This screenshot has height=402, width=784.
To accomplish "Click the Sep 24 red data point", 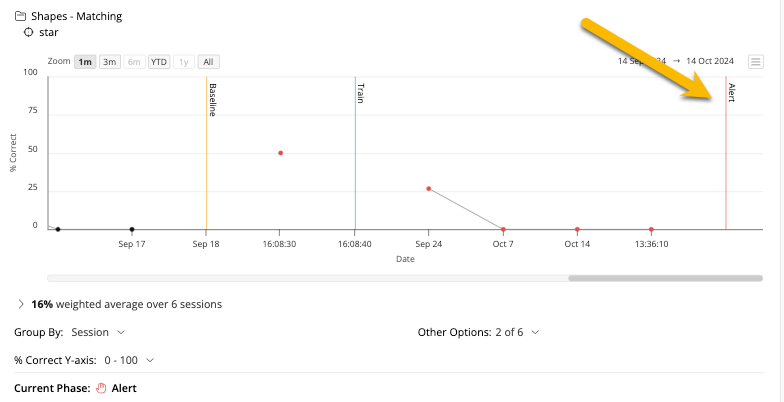I will point(429,188).
